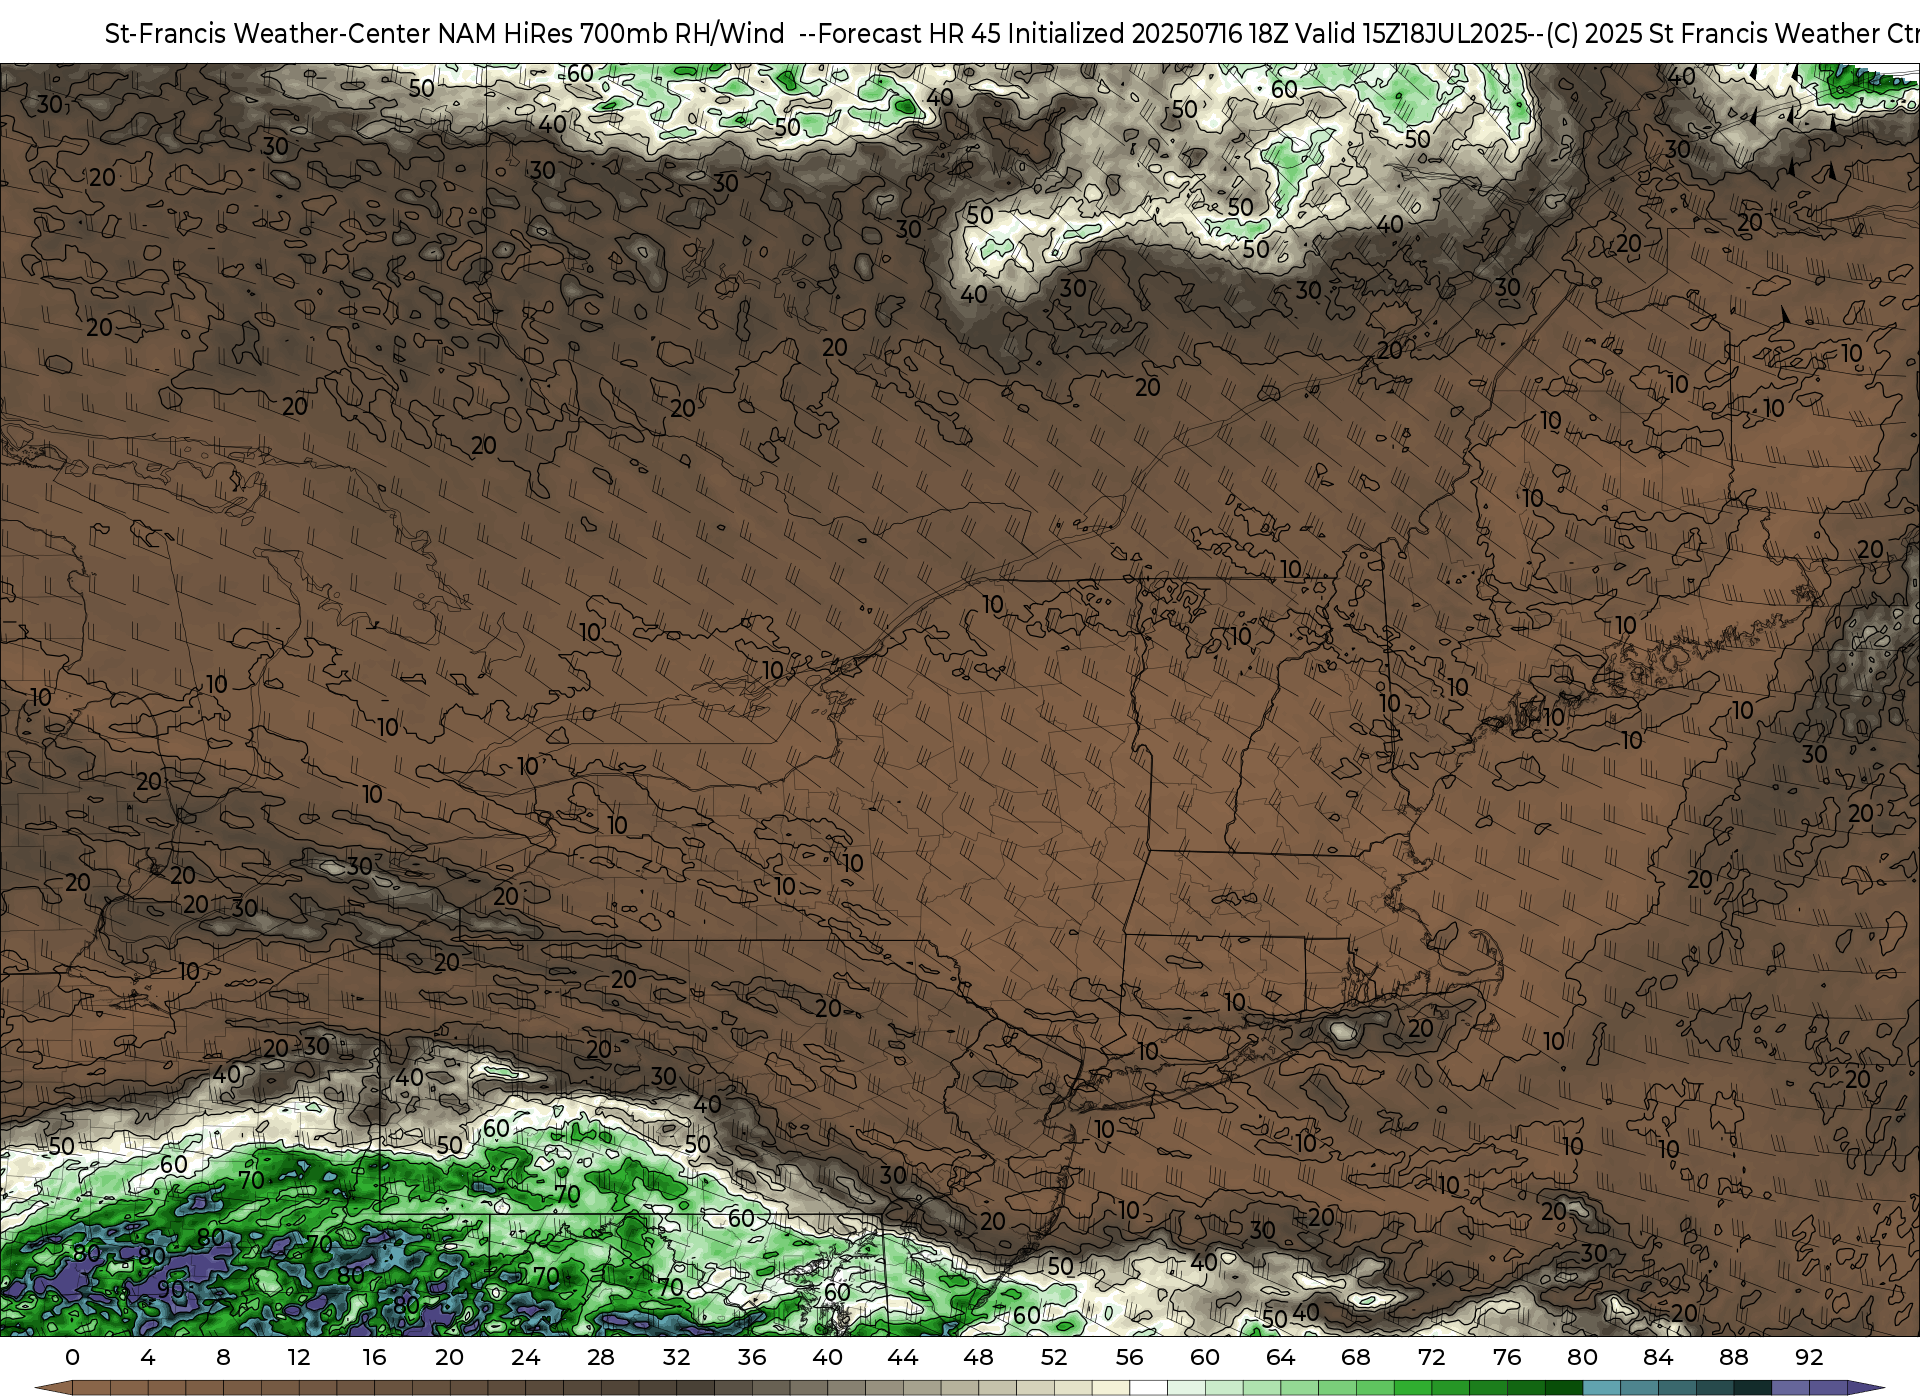
Task: Click the color bar tick label '4'
Action: pos(148,1357)
